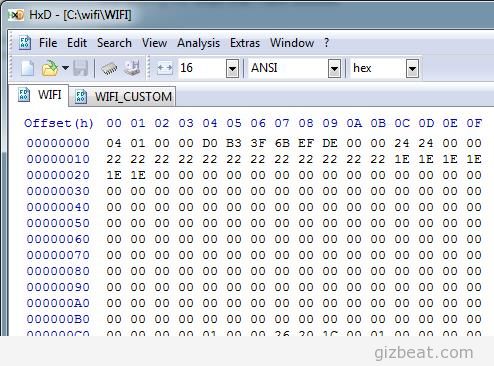Switch to the WIFI_CUSTOM tab
This screenshot has width=494, height=366.
[x=123, y=97]
